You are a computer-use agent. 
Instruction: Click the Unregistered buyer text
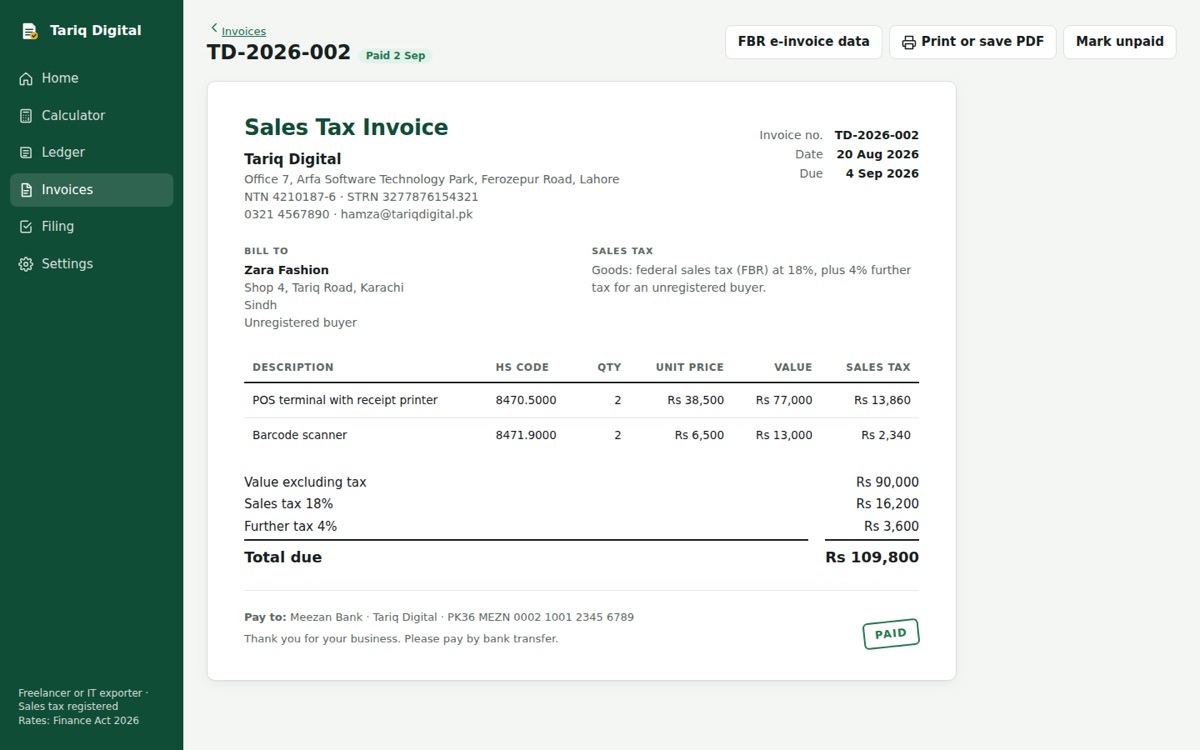coord(300,323)
